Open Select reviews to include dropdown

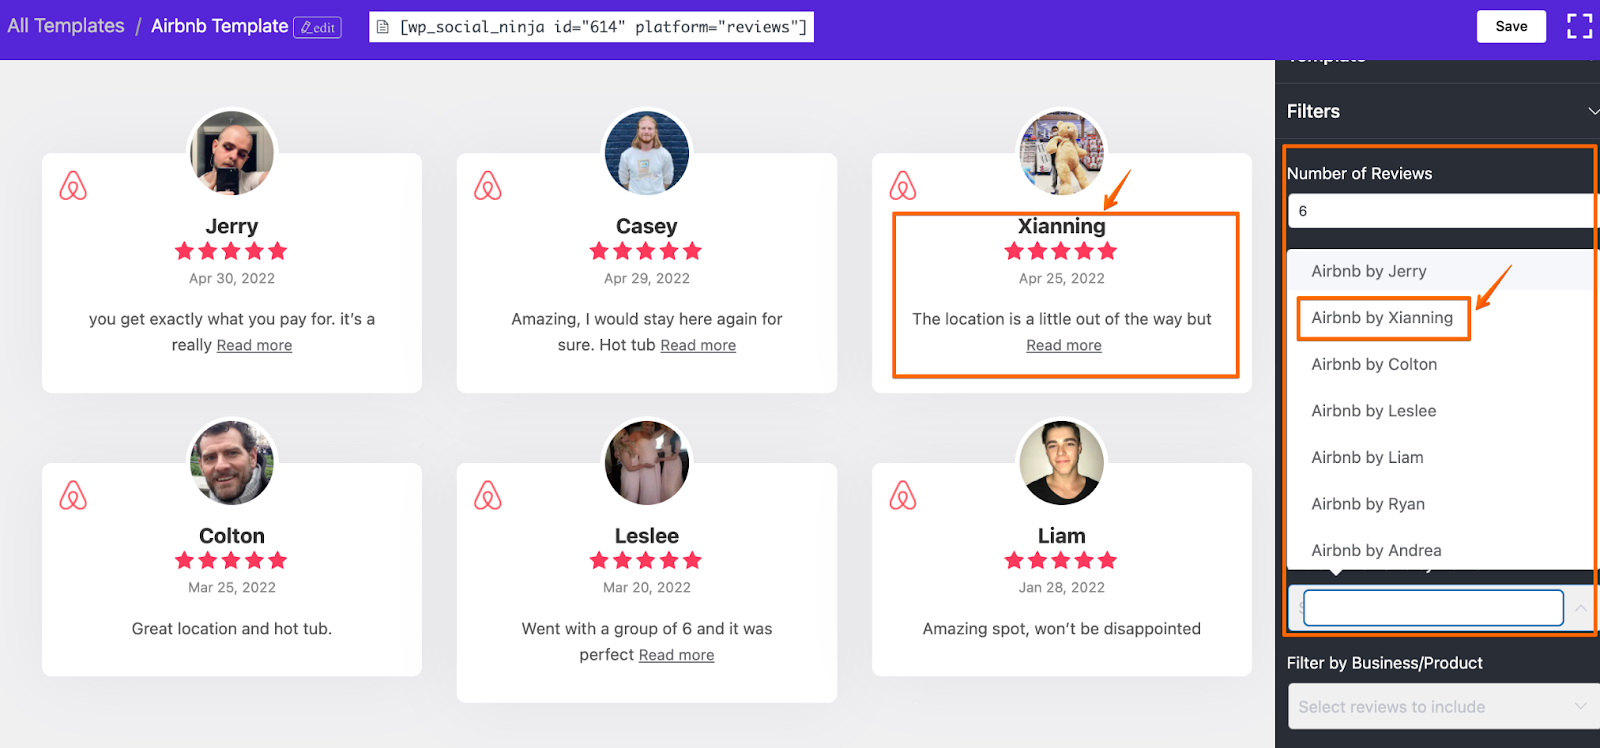[1443, 707]
